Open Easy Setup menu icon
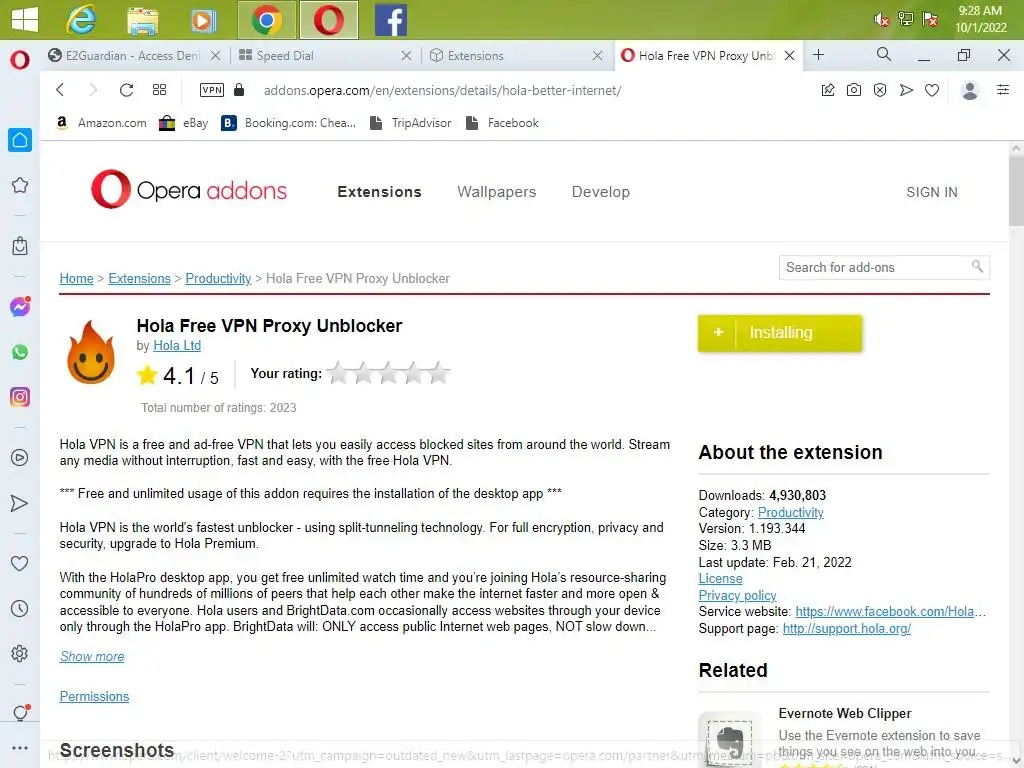Screen dimensions: 1024x768 click(x=1003, y=89)
